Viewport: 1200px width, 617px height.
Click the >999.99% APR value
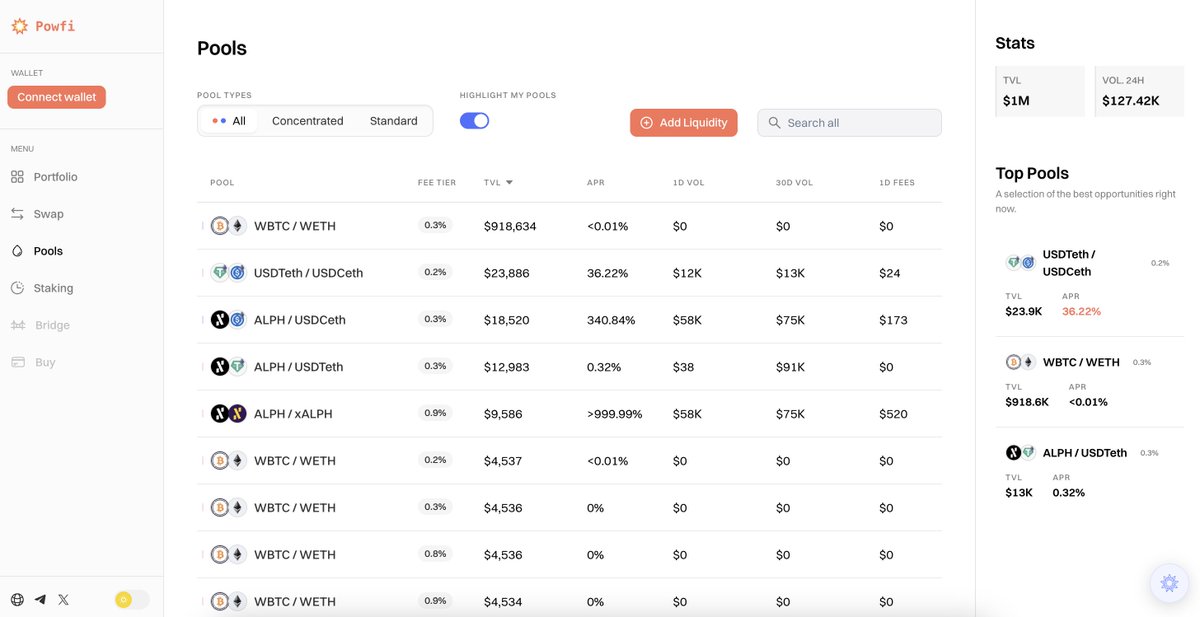pyautogui.click(x=615, y=414)
